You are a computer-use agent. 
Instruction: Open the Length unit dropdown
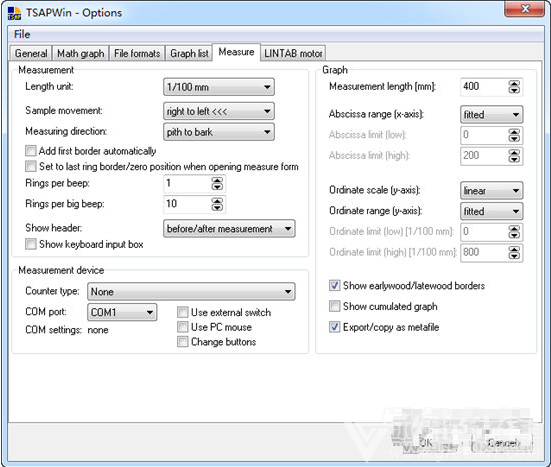pyautogui.click(x=219, y=87)
